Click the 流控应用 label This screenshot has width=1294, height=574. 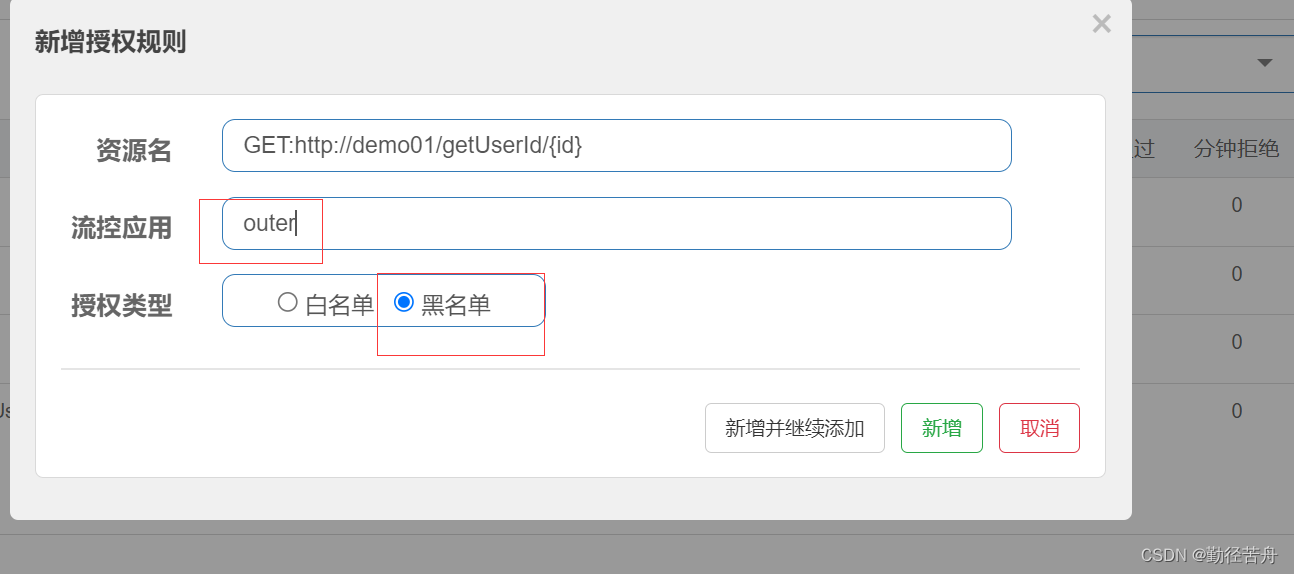point(121,228)
